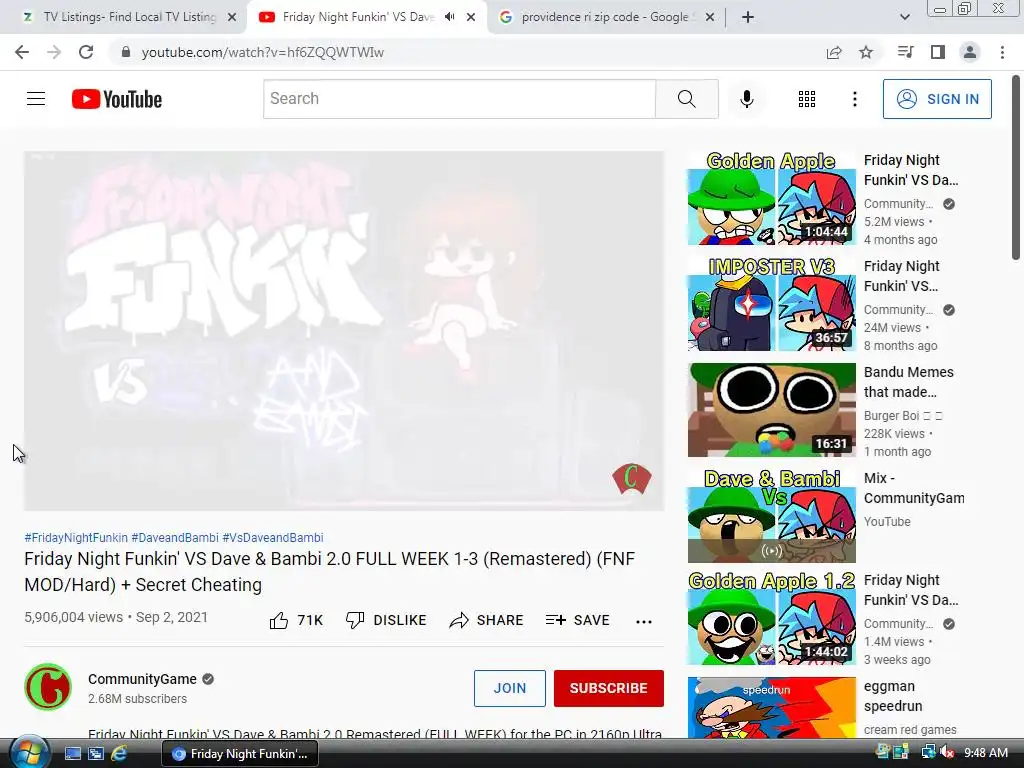The width and height of the screenshot is (1024, 768).
Task: Switch to providence ri zip code tab
Action: point(606,17)
